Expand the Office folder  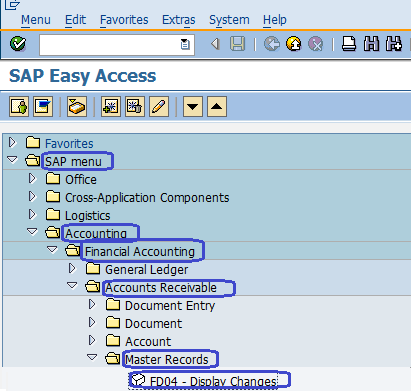pos(32,178)
